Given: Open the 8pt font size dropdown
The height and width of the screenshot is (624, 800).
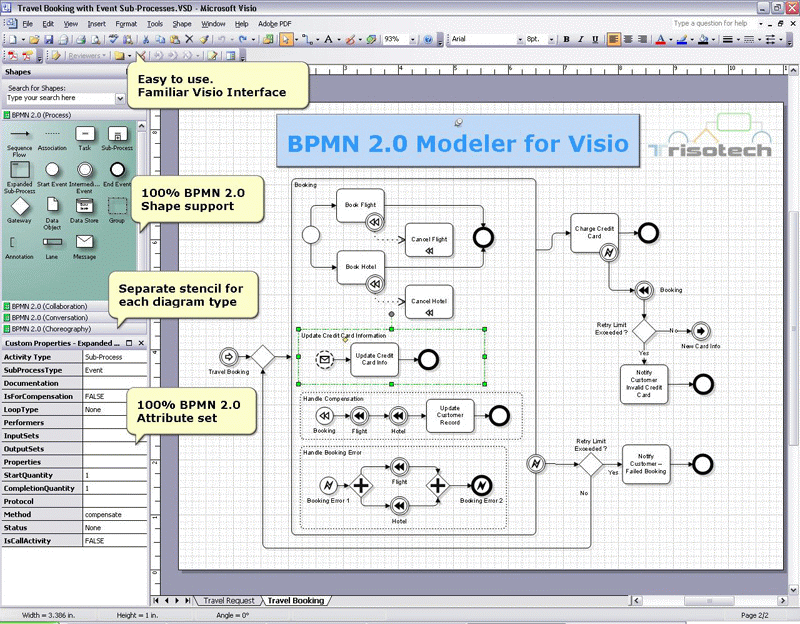Looking at the screenshot, I should (552, 39).
